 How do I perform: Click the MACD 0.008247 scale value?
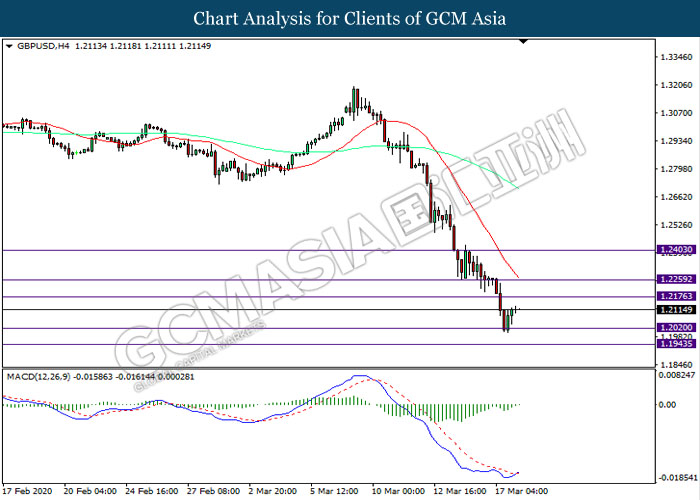pyautogui.click(x=677, y=375)
